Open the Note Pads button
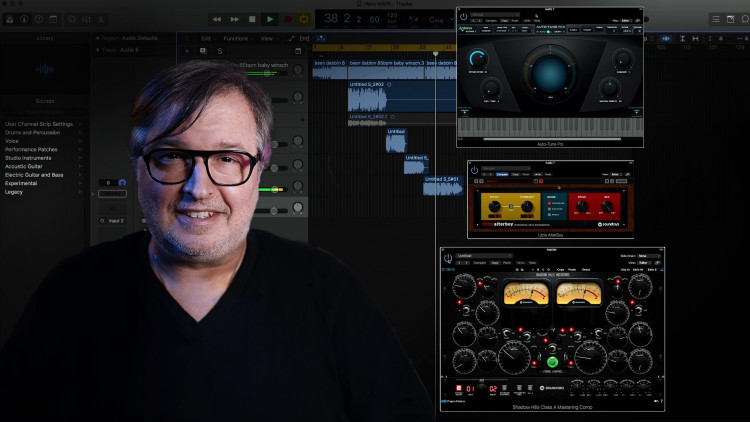The width and height of the screenshot is (750, 422). click(730, 19)
